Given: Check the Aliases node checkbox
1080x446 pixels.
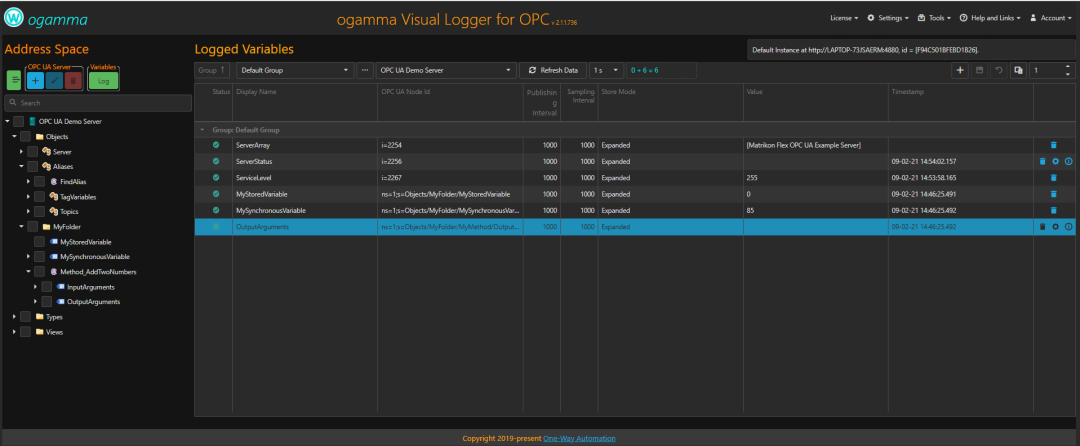Looking at the screenshot, I should point(32,167).
